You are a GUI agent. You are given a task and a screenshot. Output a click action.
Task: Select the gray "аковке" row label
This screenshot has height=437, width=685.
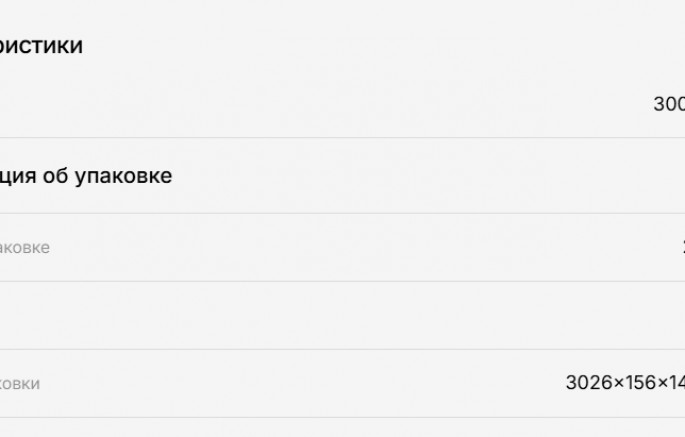click(x=24, y=248)
